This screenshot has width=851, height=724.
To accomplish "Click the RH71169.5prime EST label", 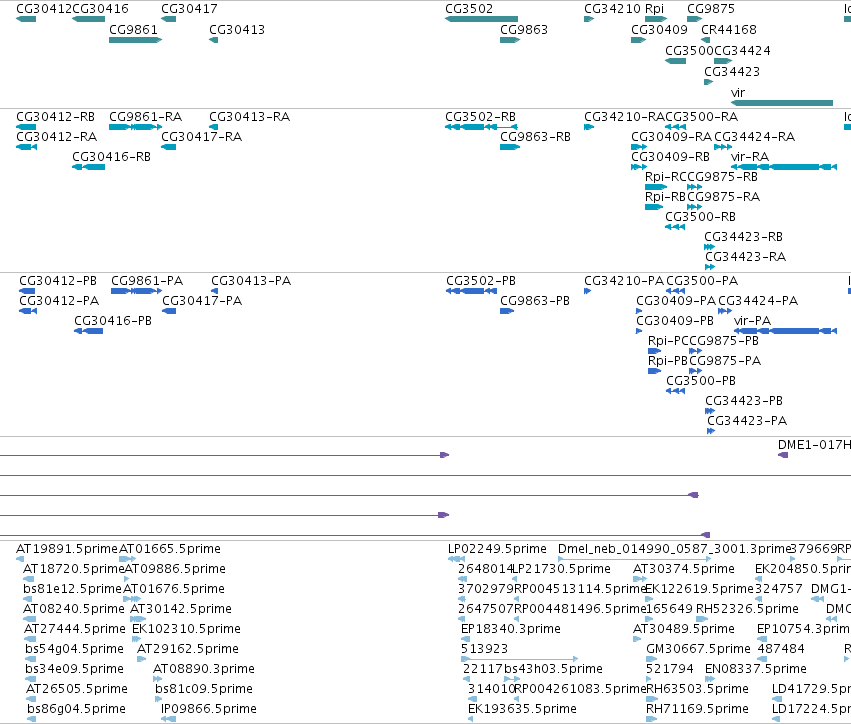I will (x=697, y=709).
